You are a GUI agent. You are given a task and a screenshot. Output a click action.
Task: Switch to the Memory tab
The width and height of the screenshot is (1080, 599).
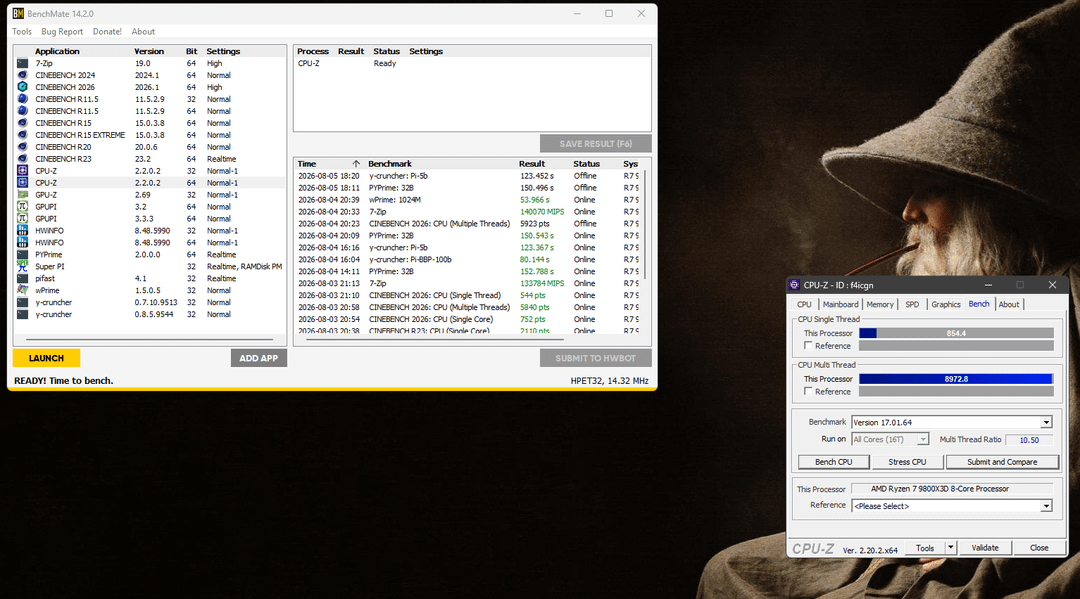880,304
